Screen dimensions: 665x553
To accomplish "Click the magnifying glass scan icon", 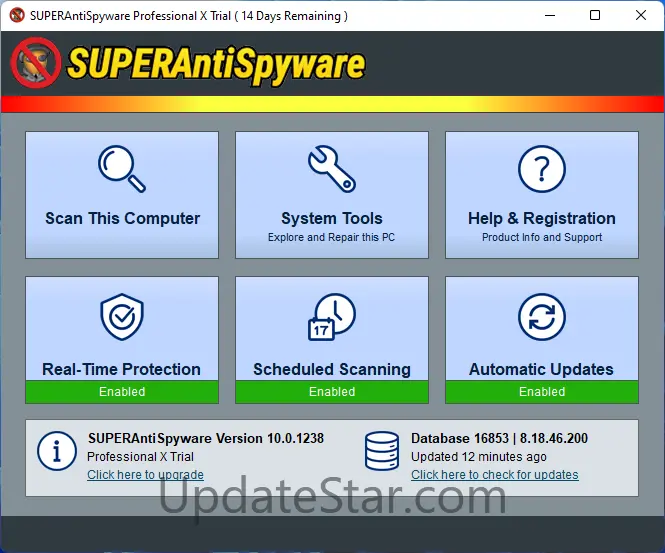I will click(122, 169).
